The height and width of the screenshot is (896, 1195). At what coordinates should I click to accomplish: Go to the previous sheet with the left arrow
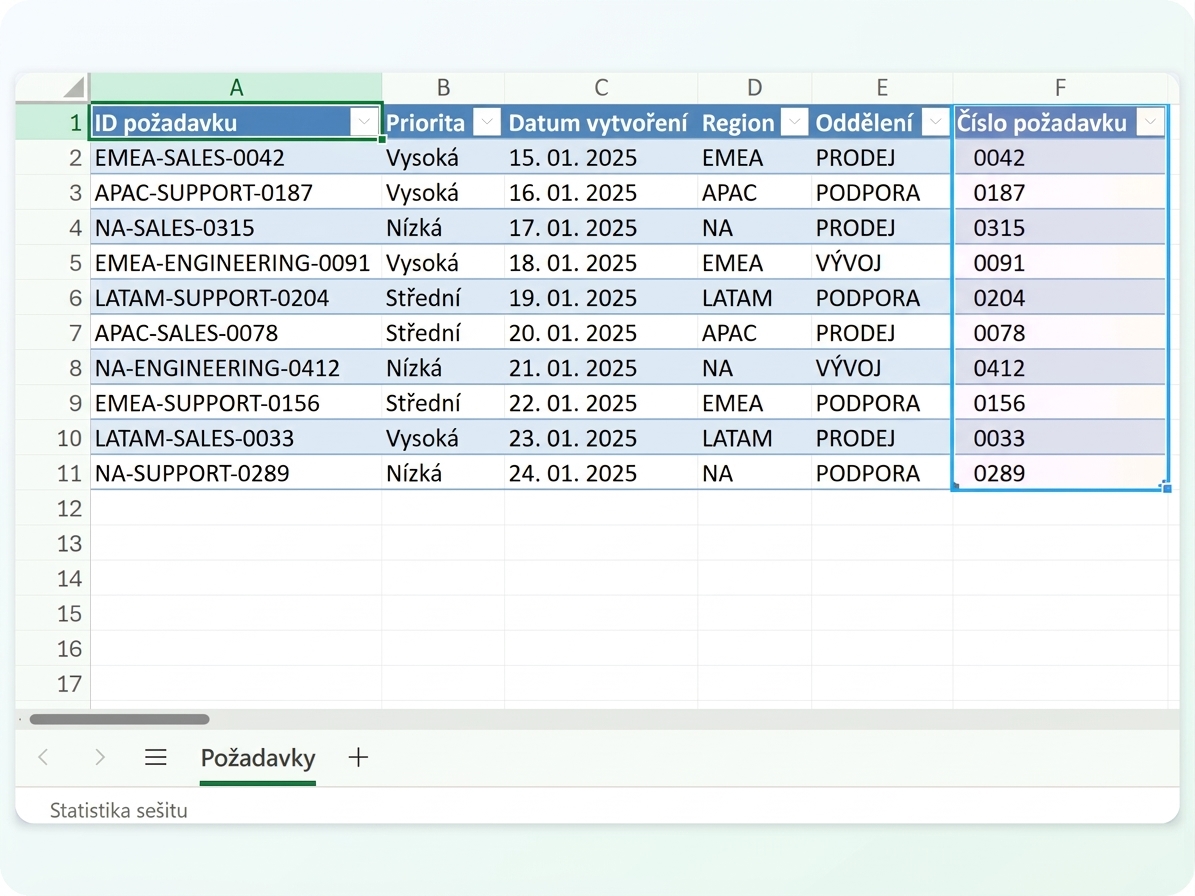point(43,757)
